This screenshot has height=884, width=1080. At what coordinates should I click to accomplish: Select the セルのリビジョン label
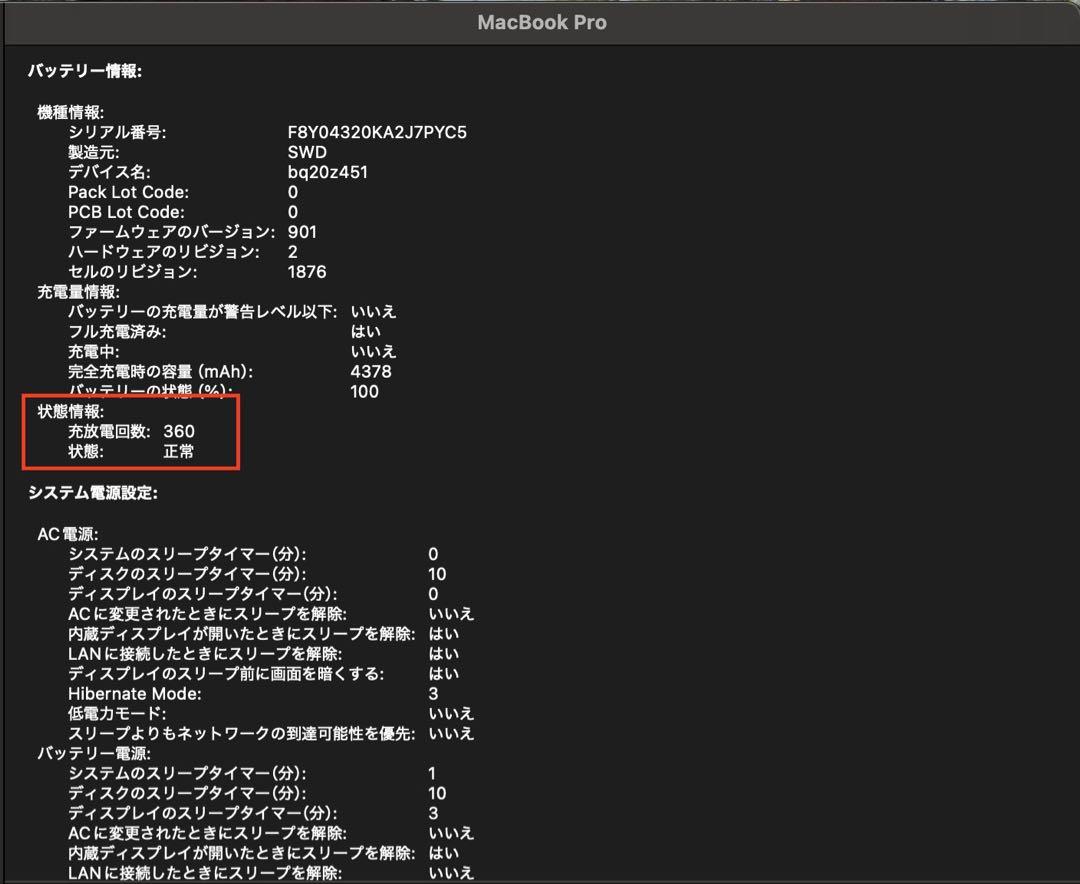click(x=132, y=272)
